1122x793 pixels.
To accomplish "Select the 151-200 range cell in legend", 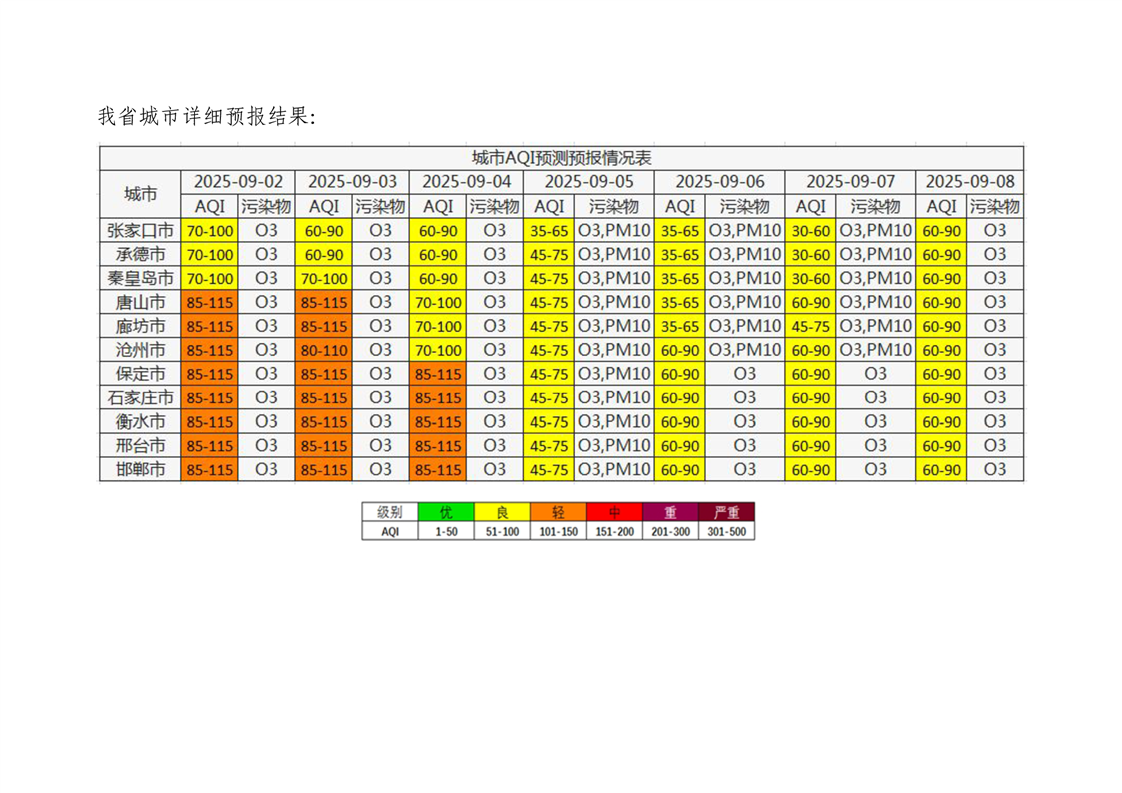I will click(x=614, y=532).
